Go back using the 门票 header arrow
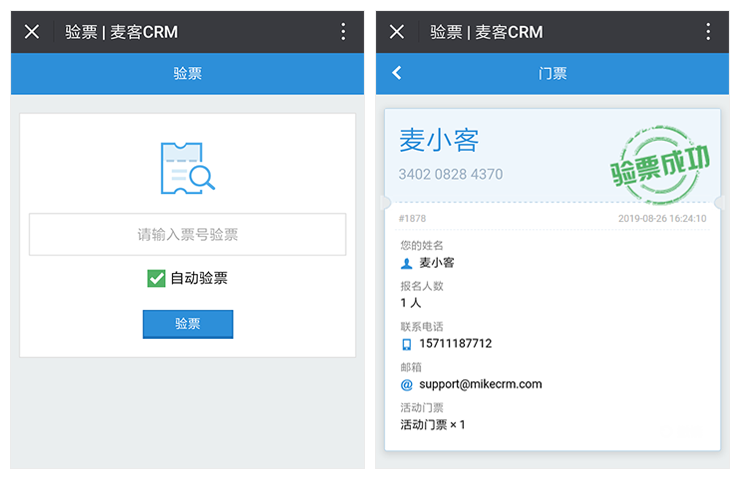The height and width of the screenshot is (479, 740). click(397, 73)
